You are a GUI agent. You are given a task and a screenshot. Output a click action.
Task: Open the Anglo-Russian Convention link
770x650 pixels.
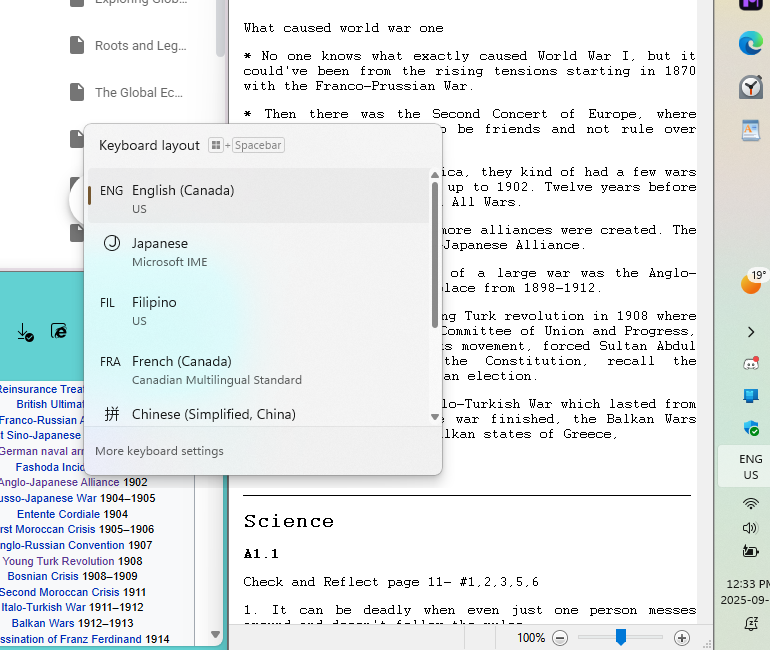click(x=62, y=545)
